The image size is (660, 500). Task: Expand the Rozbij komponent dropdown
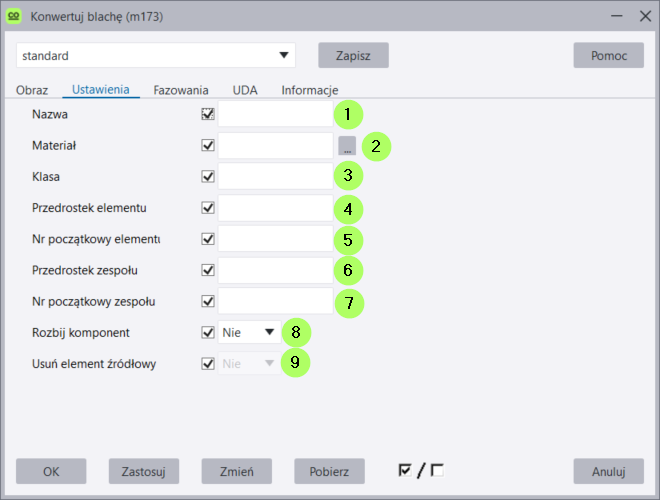tap(249, 332)
